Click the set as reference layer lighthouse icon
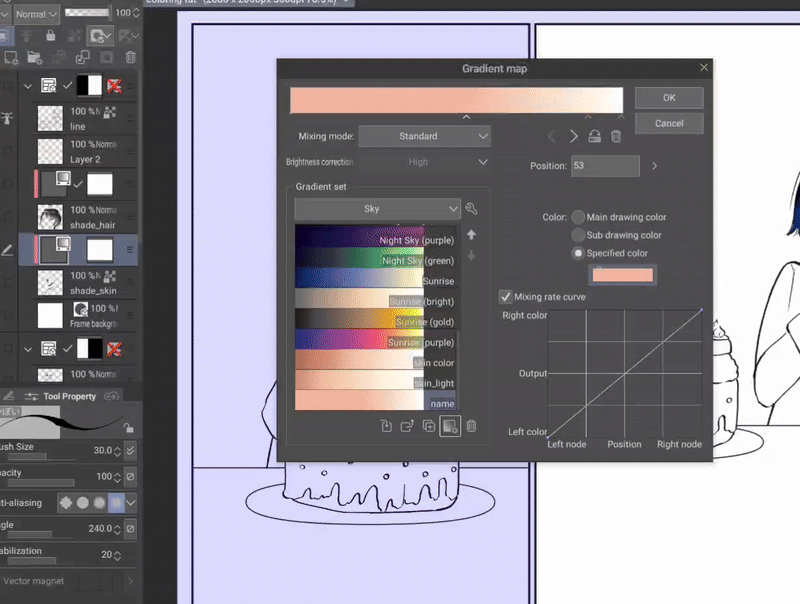800x604 pixels. click(x=26, y=35)
